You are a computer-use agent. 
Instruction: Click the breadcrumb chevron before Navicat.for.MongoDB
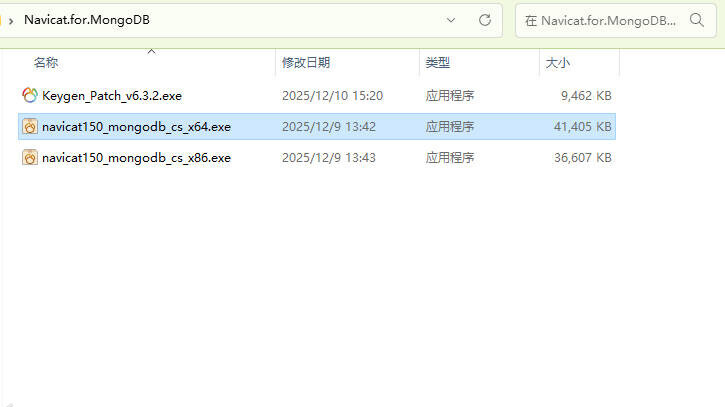[11, 21]
